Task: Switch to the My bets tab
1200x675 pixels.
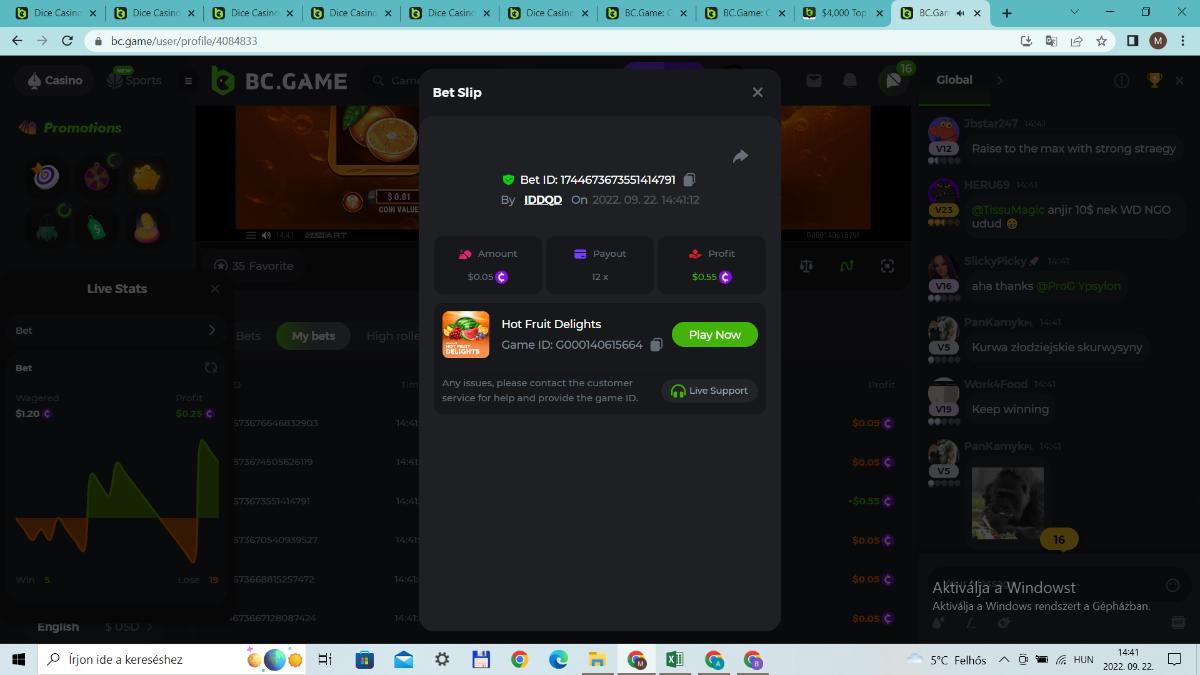Action: [313, 336]
